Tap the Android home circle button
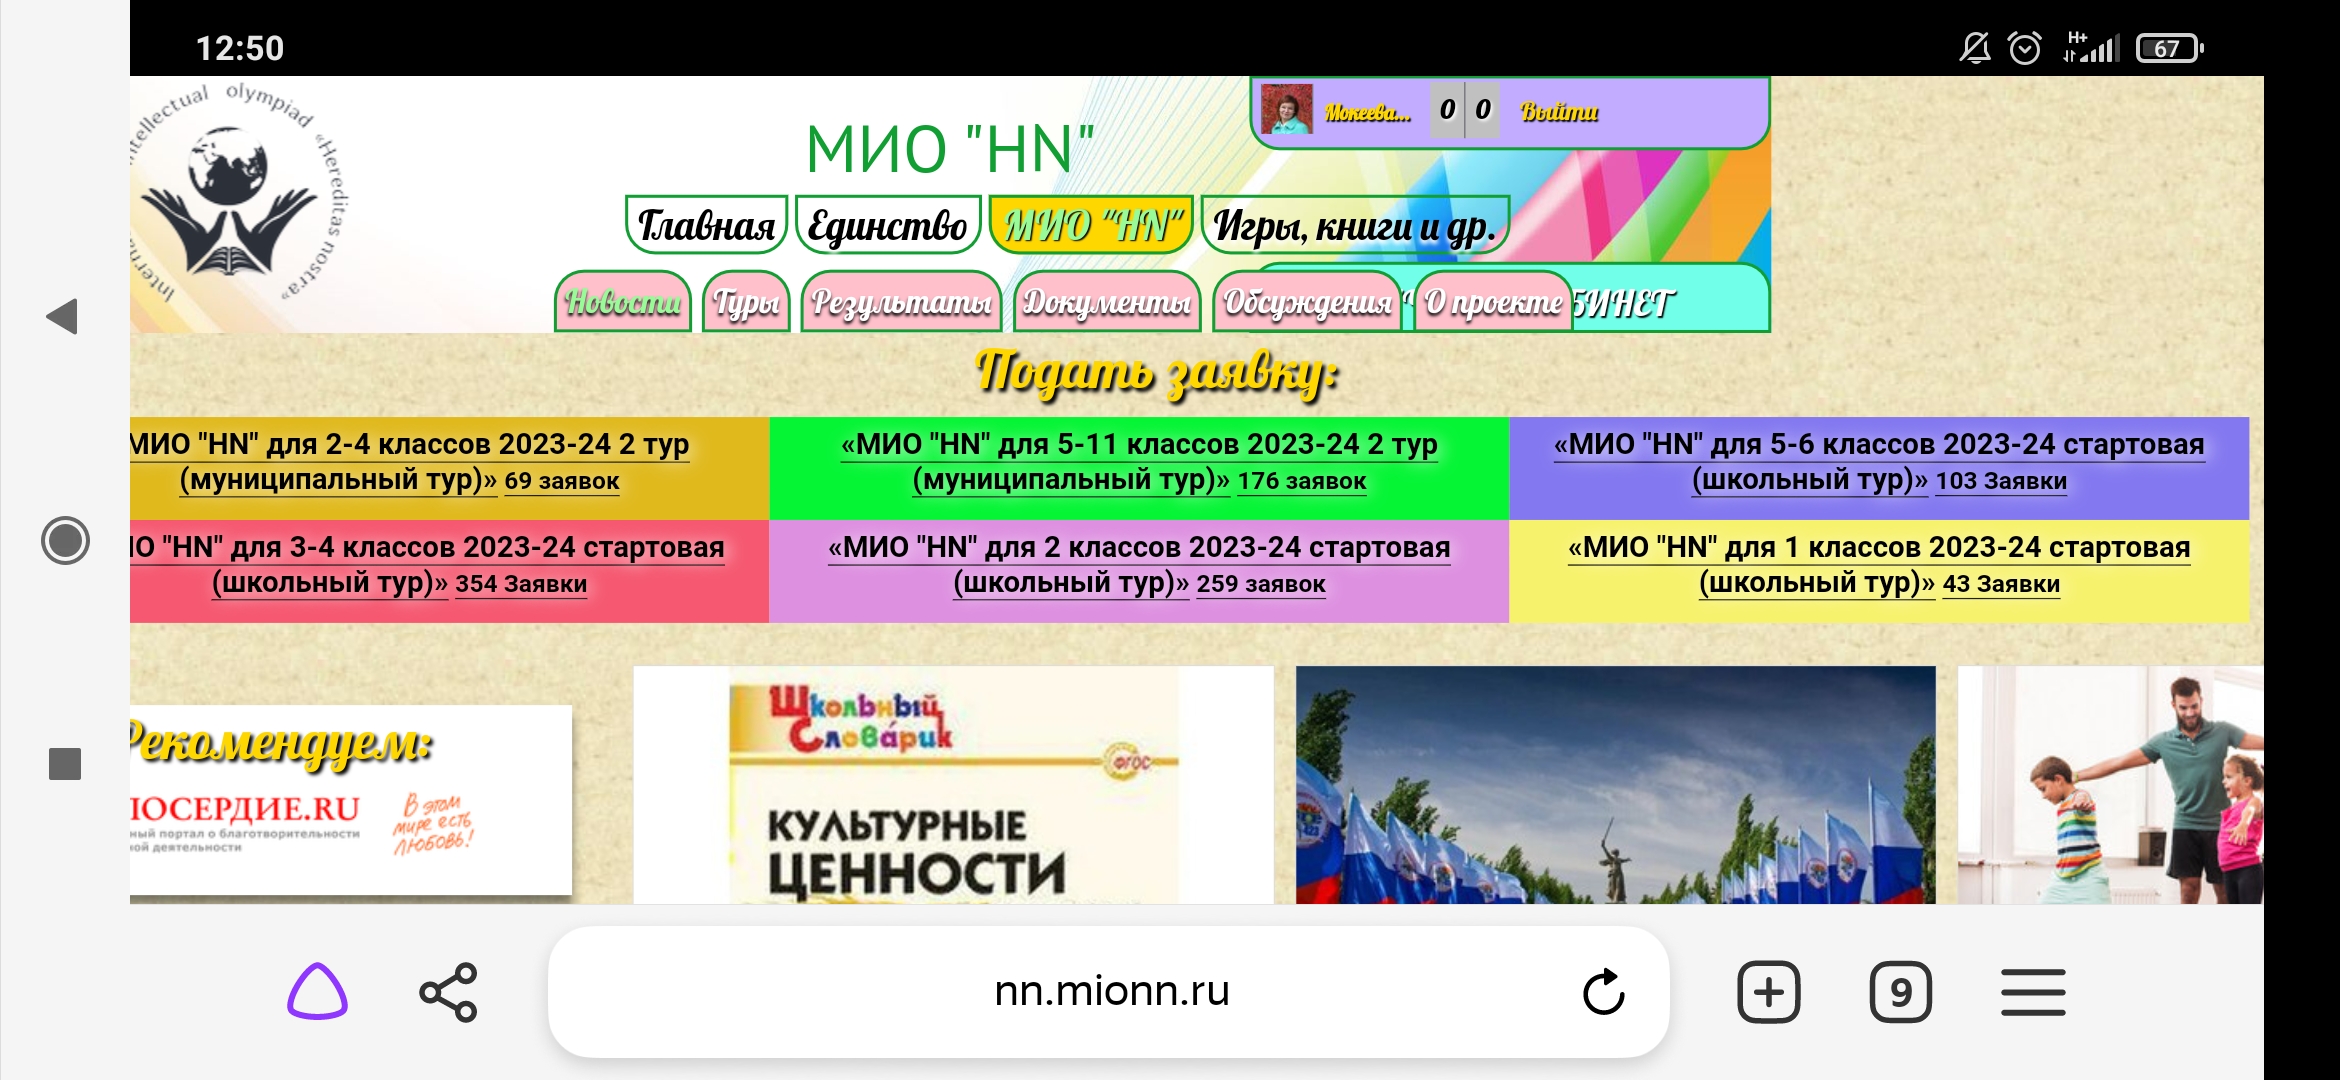Screen dimensions: 2340x1080 pos(65,540)
